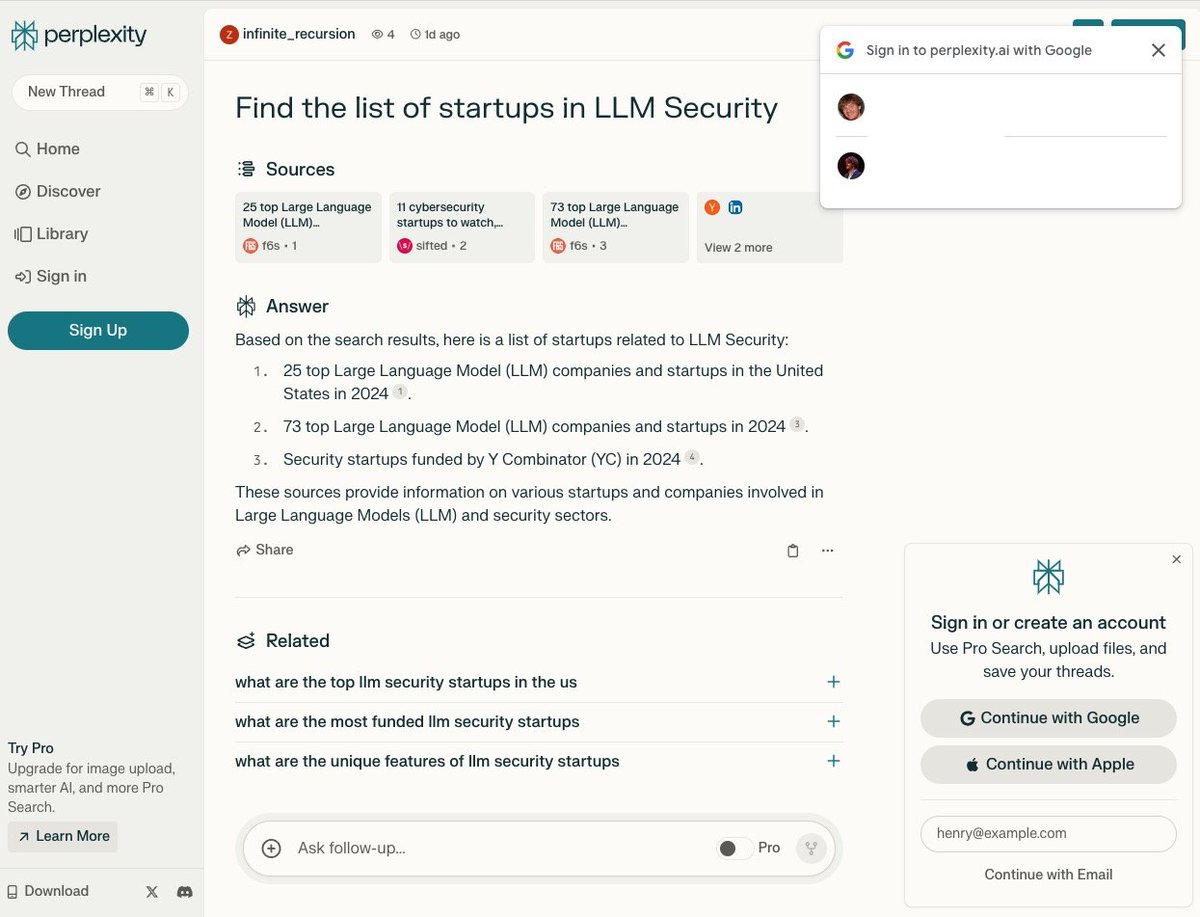Click the Related section icon
Viewport: 1200px width, 917px height.
click(x=246, y=641)
